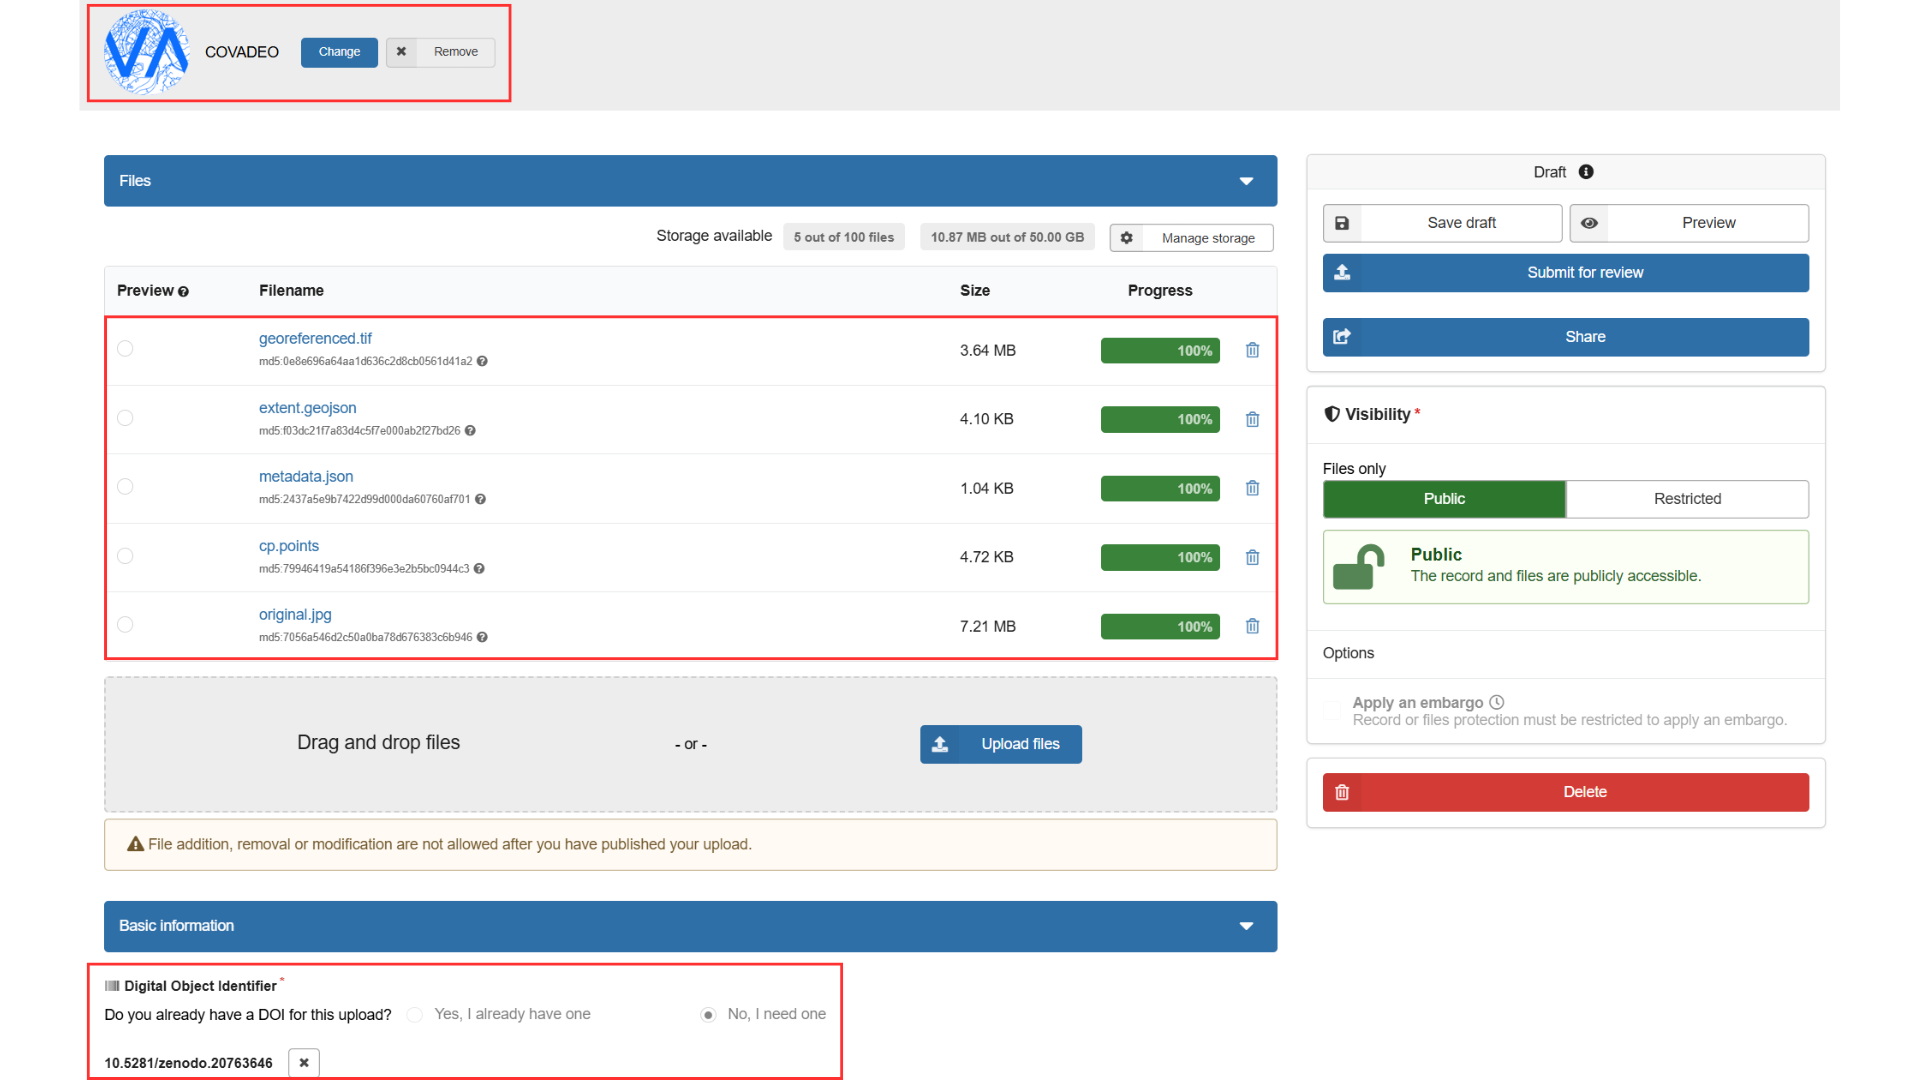Open the metadata.json file link

click(x=306, y=476)
